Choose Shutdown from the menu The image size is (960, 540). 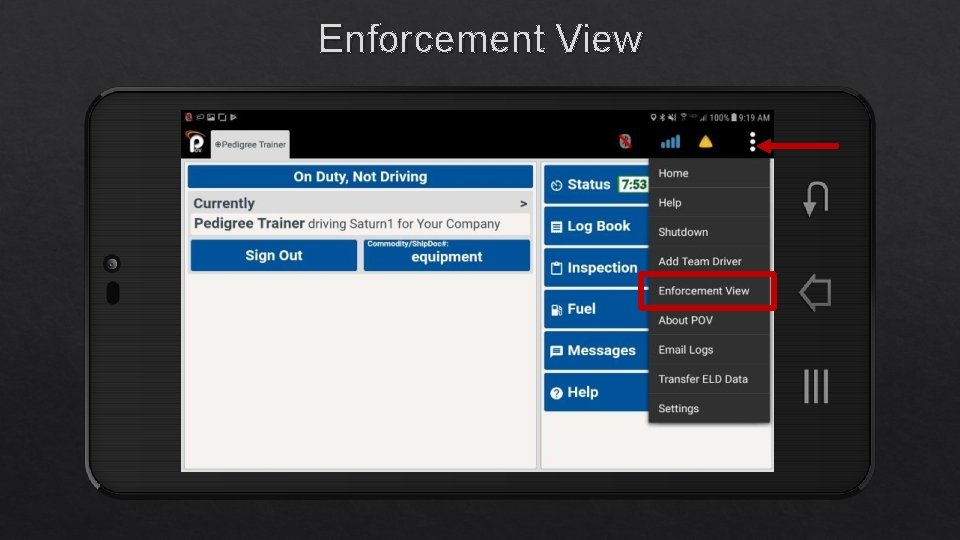(x=709, y=232)
